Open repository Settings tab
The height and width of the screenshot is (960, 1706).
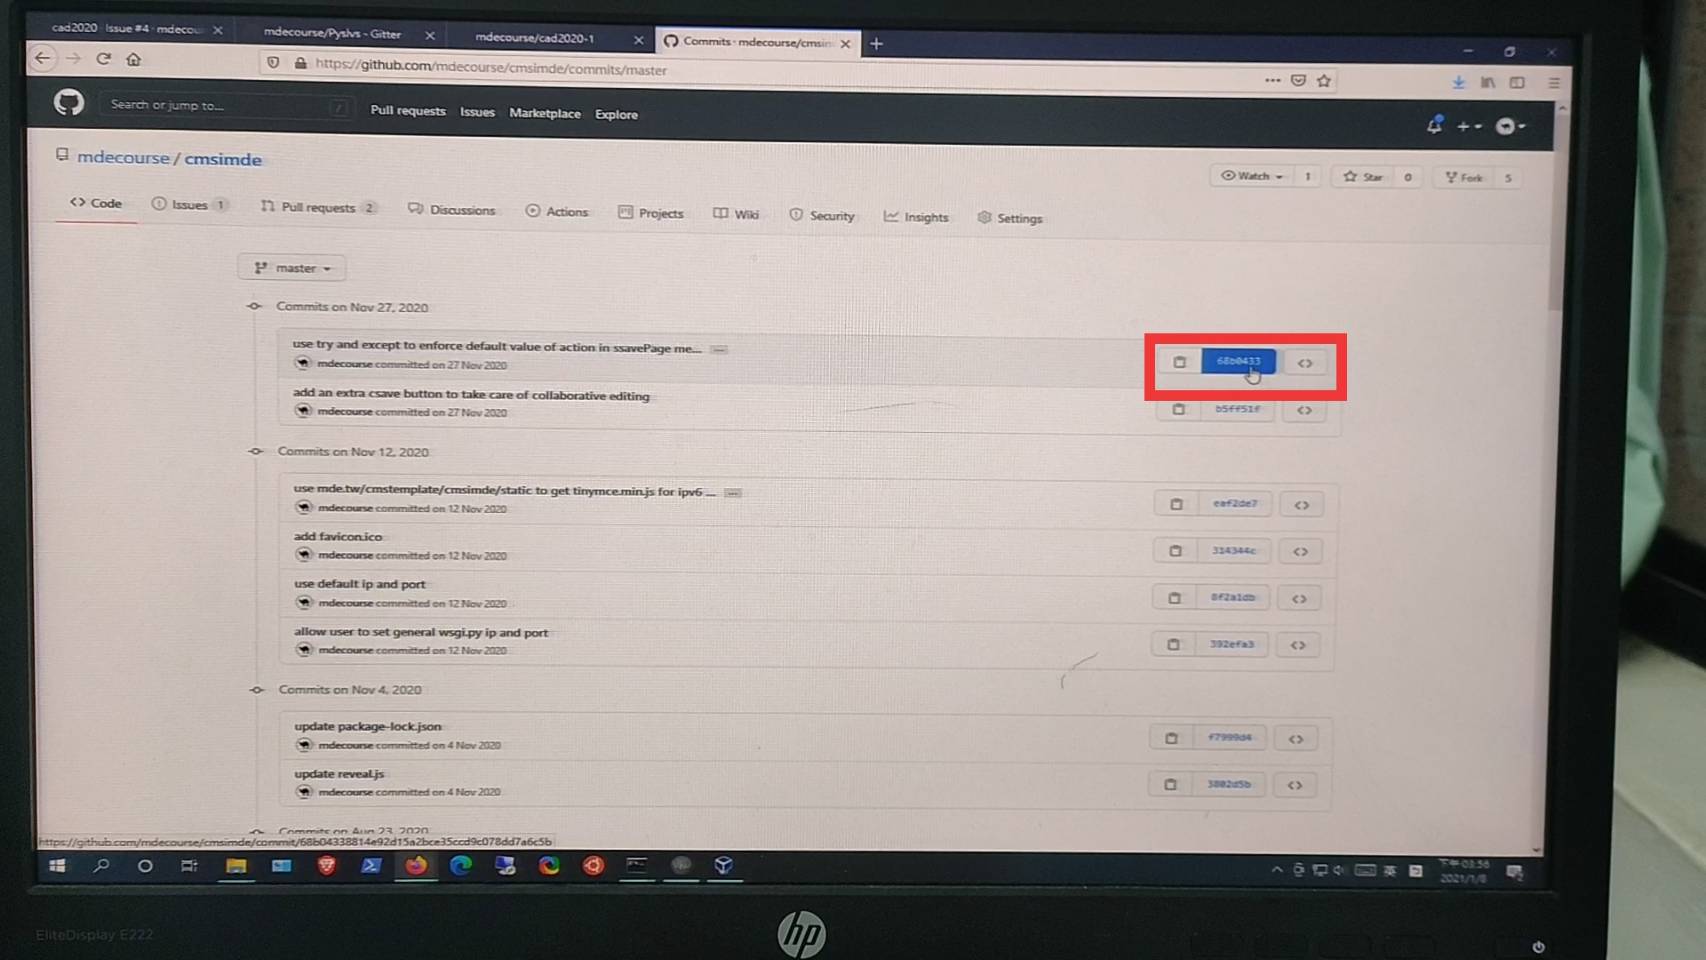[x=1010, y=218]
